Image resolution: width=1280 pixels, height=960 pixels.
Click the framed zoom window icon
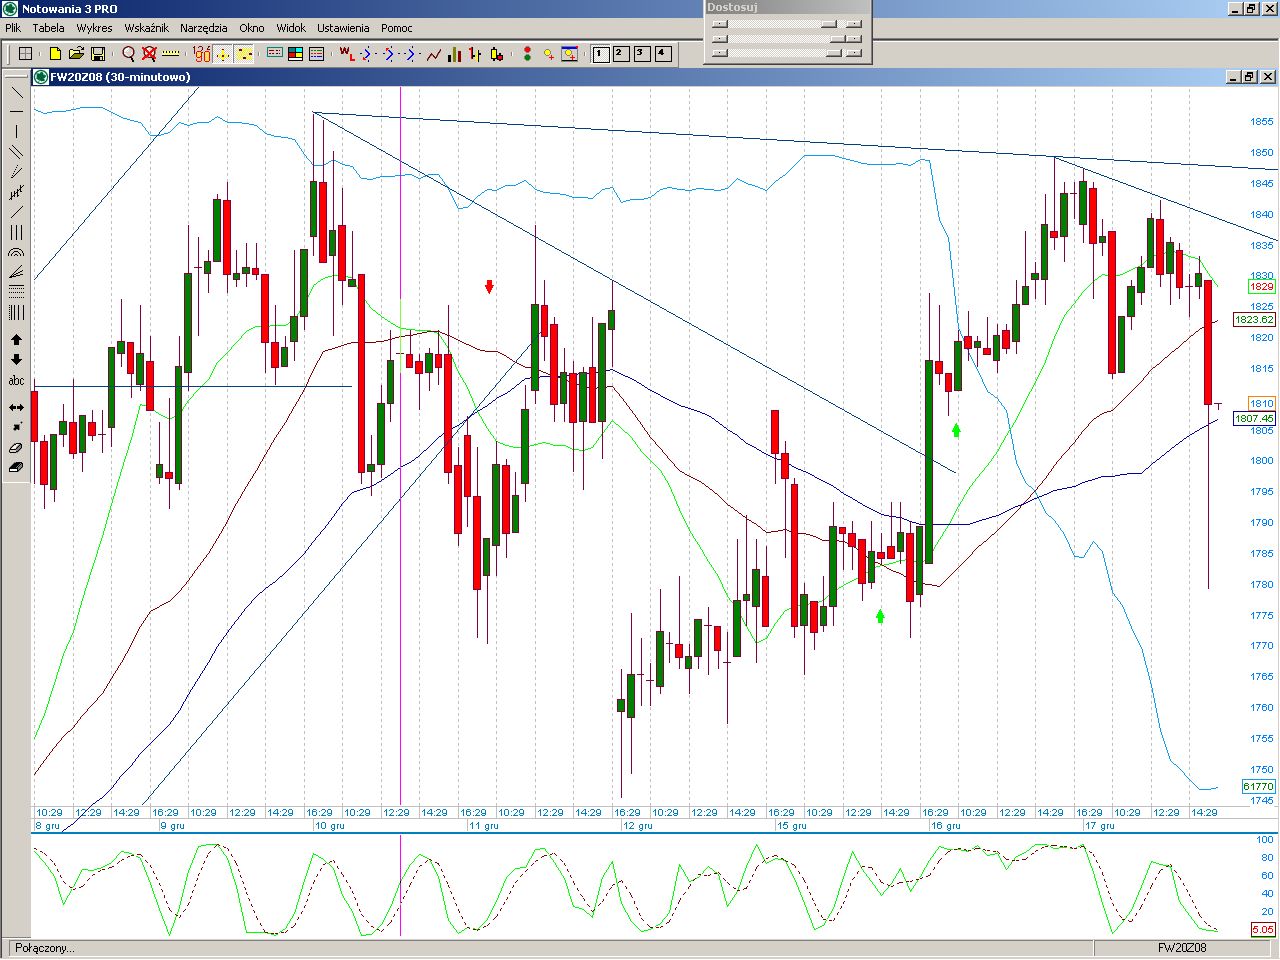tap(570, 54)
